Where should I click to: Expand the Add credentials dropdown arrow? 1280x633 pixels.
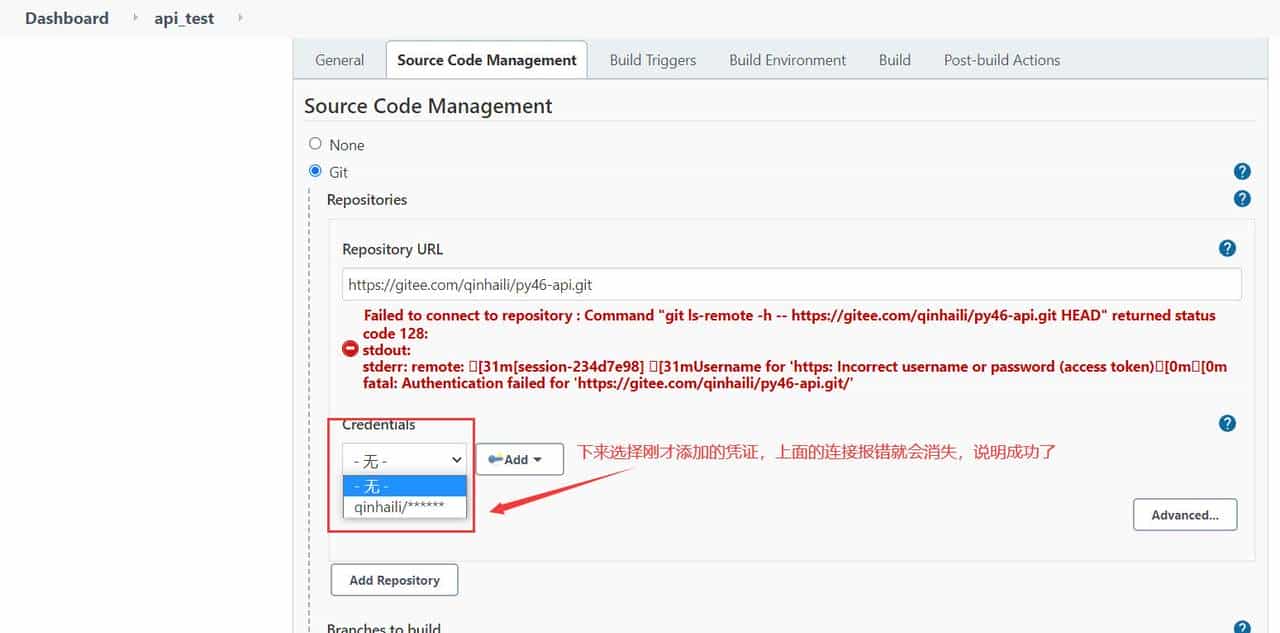(x=536, y=459)
